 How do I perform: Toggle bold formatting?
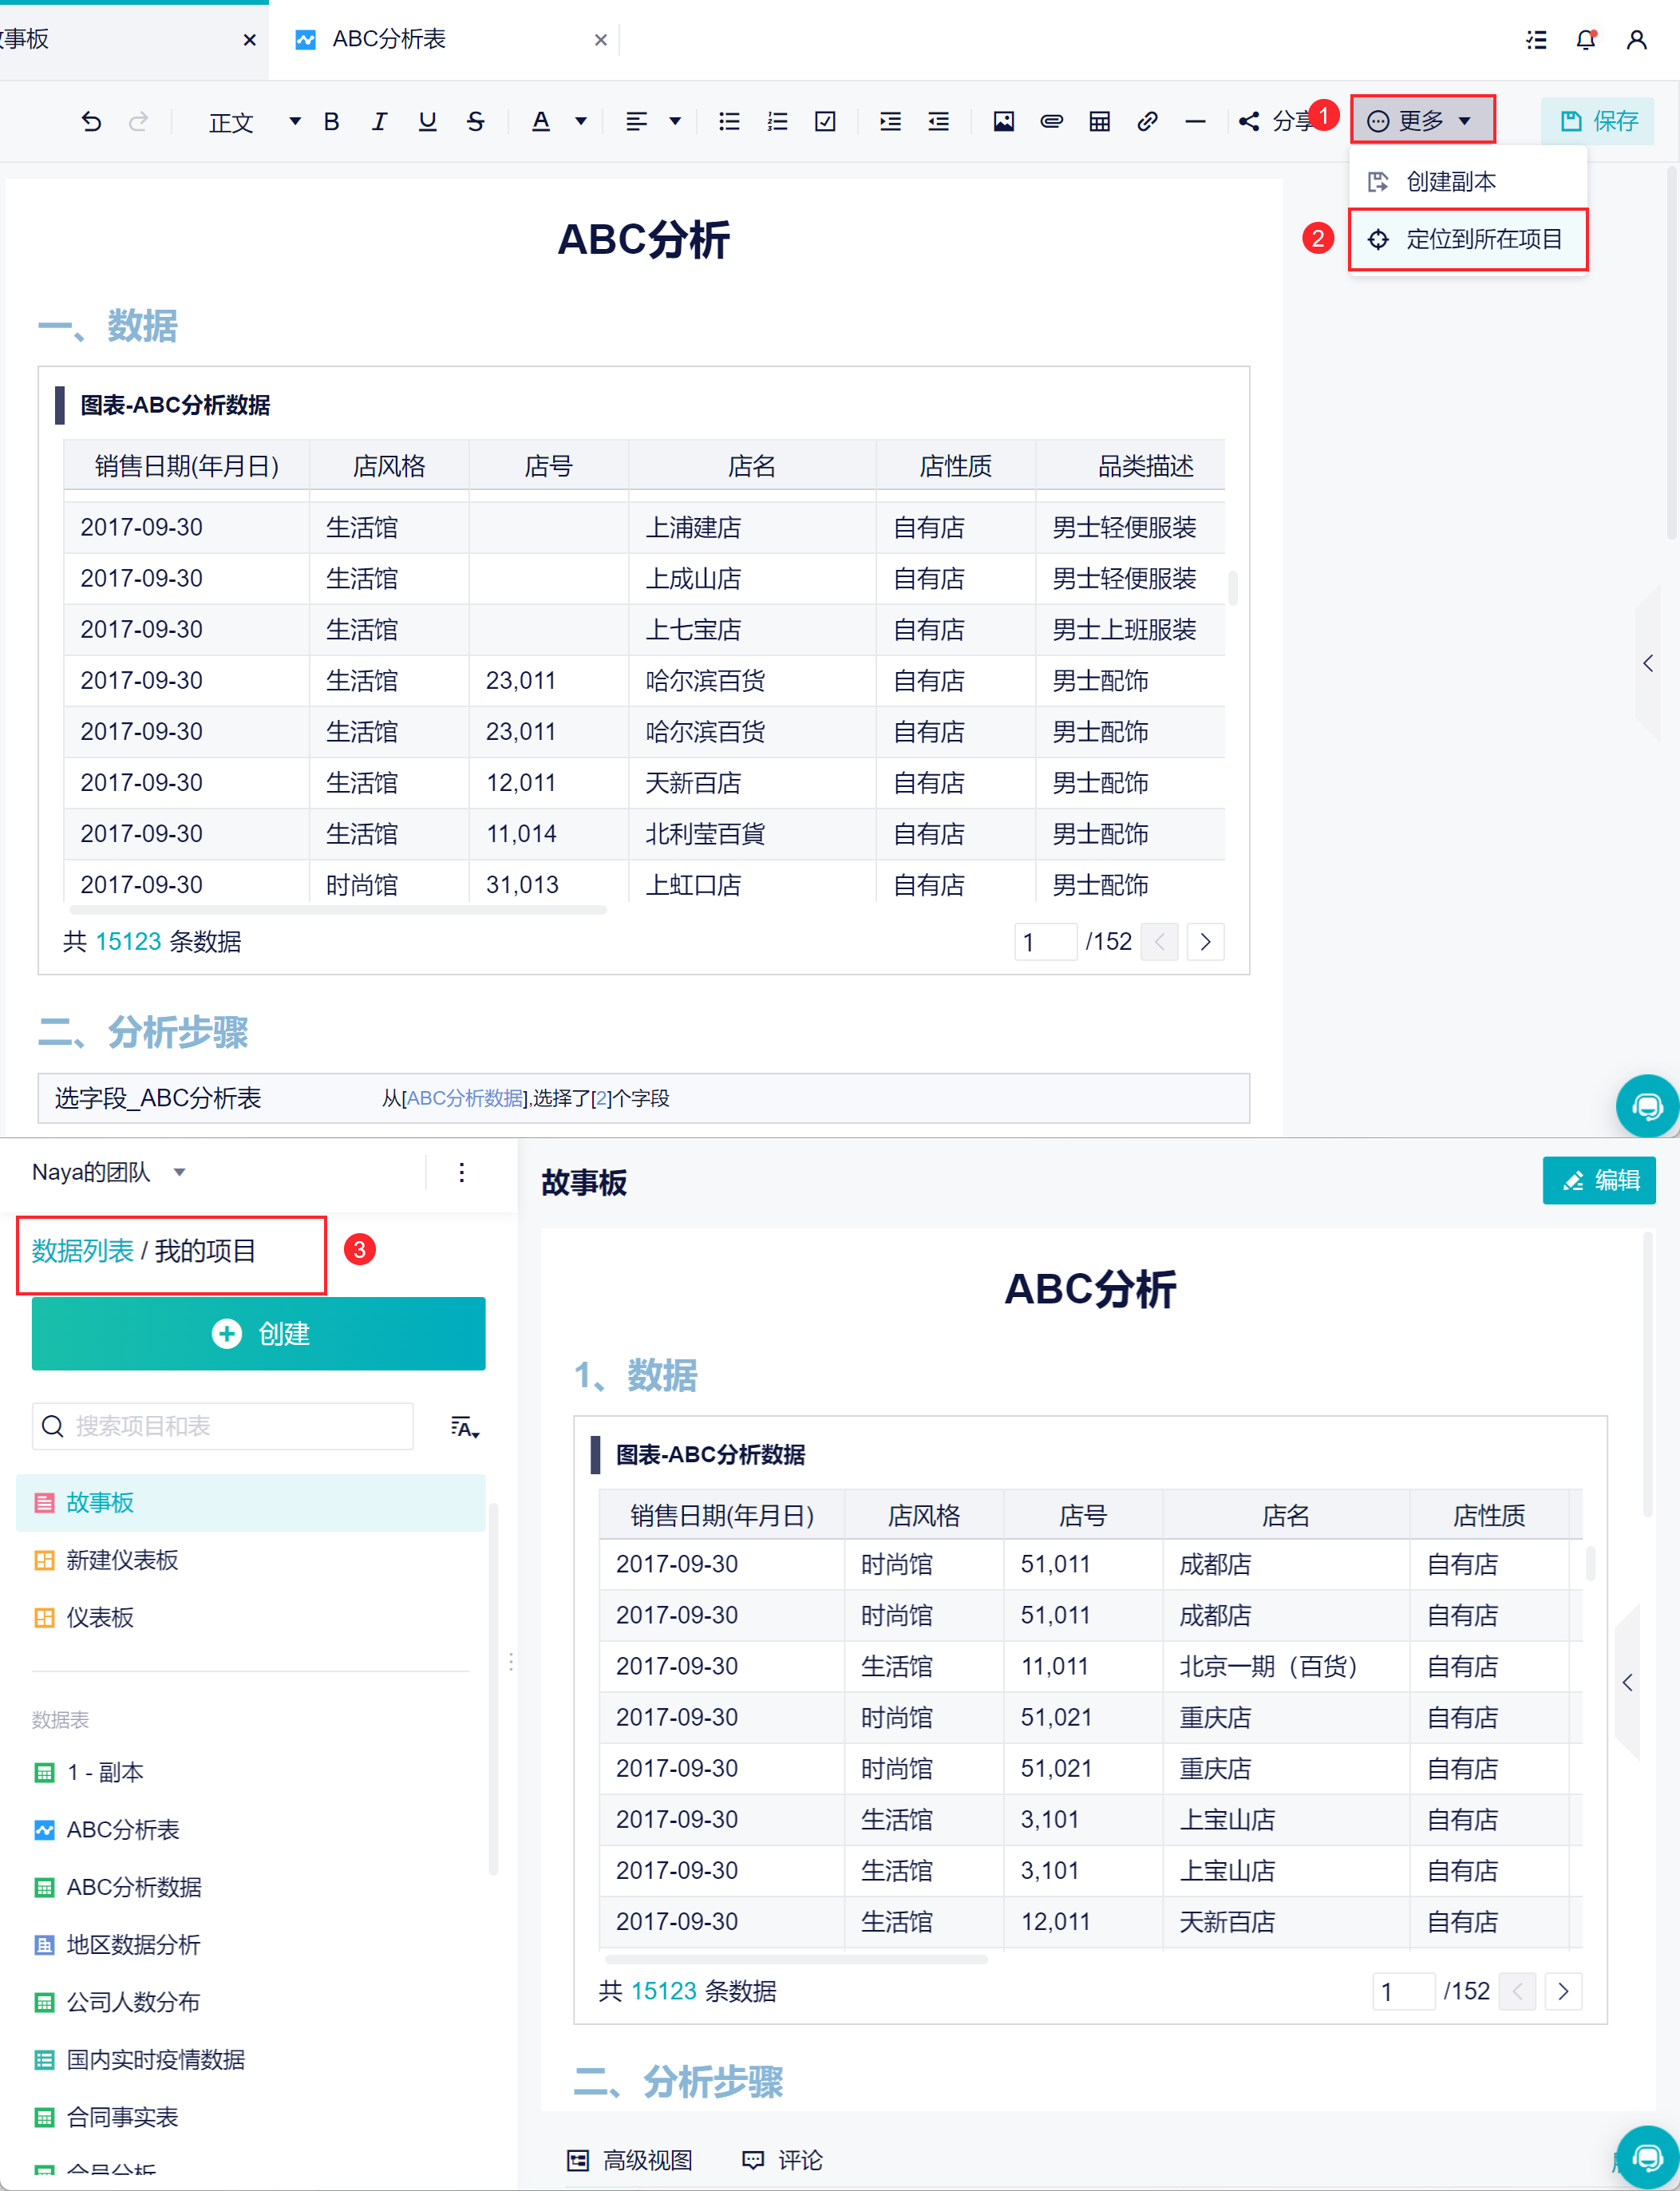332,122
